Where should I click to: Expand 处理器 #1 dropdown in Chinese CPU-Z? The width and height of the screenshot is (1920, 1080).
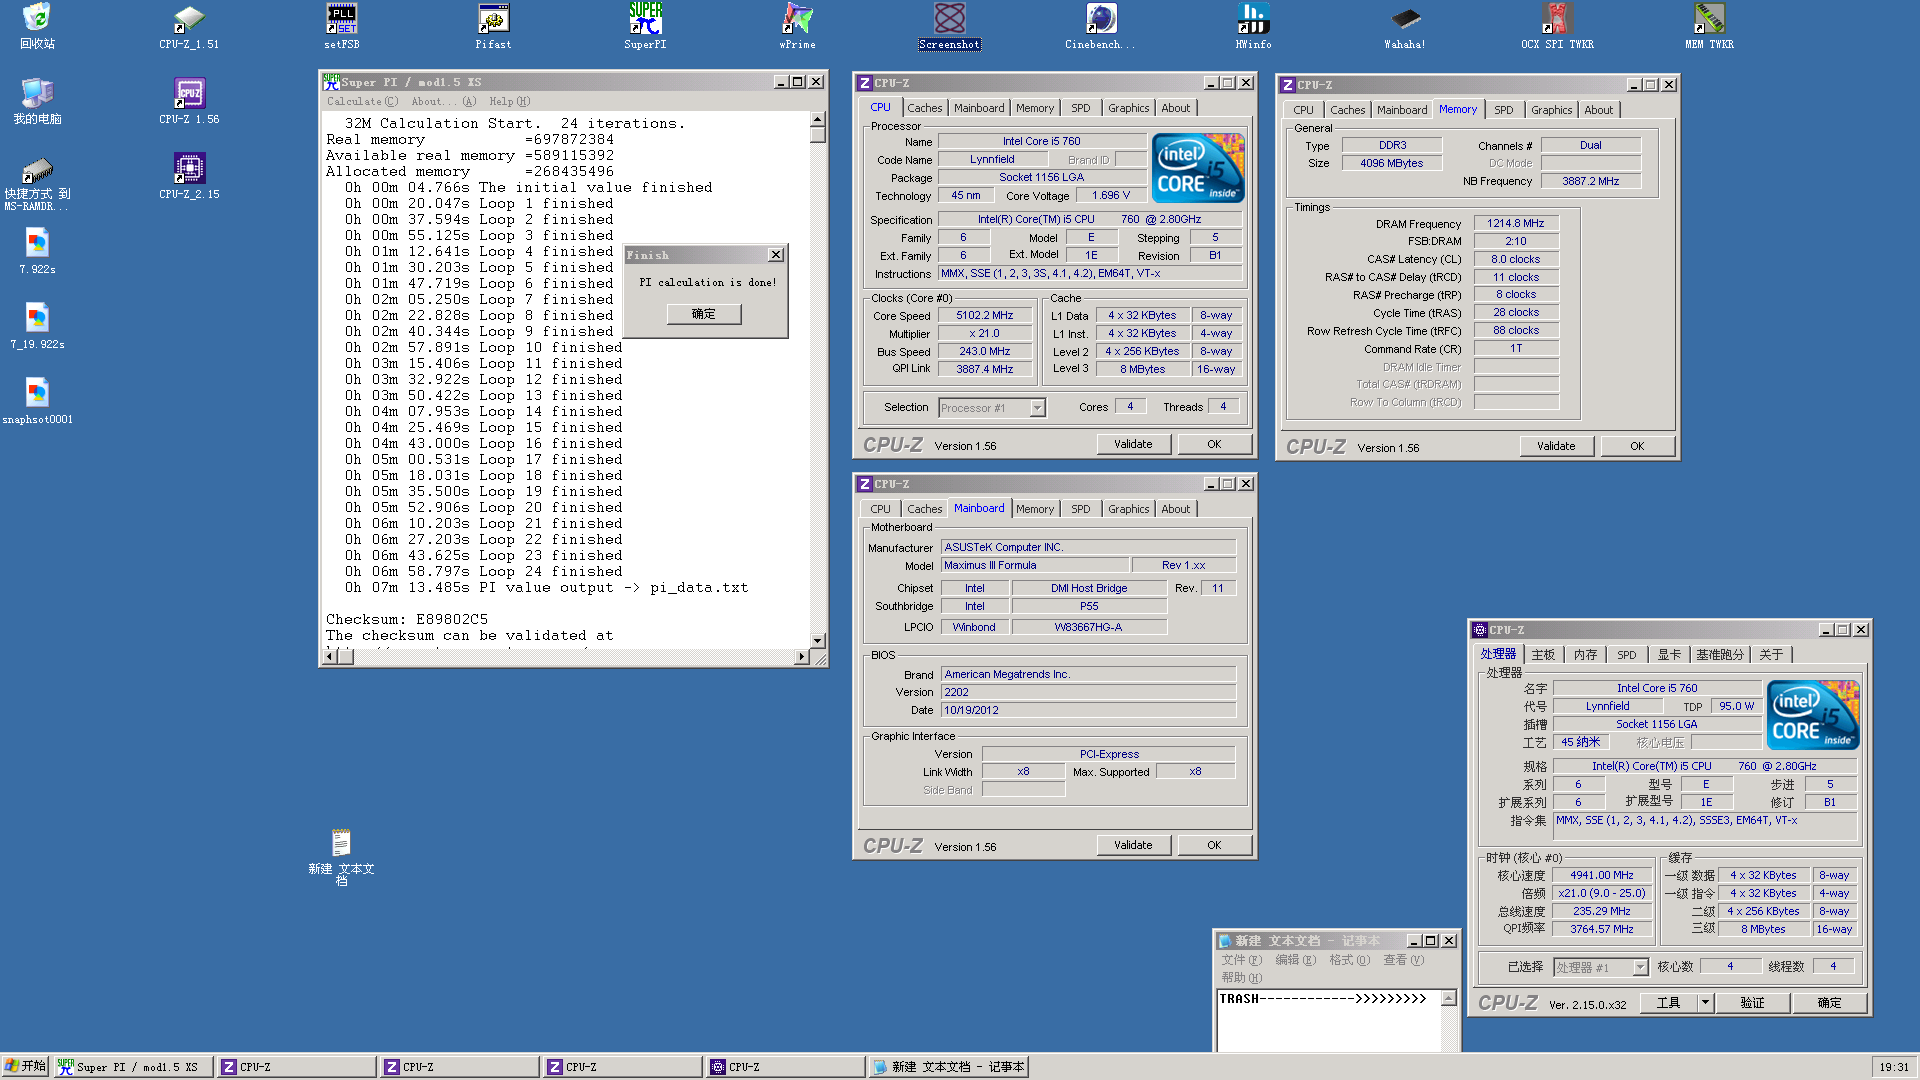click(x=1640, y=967)
